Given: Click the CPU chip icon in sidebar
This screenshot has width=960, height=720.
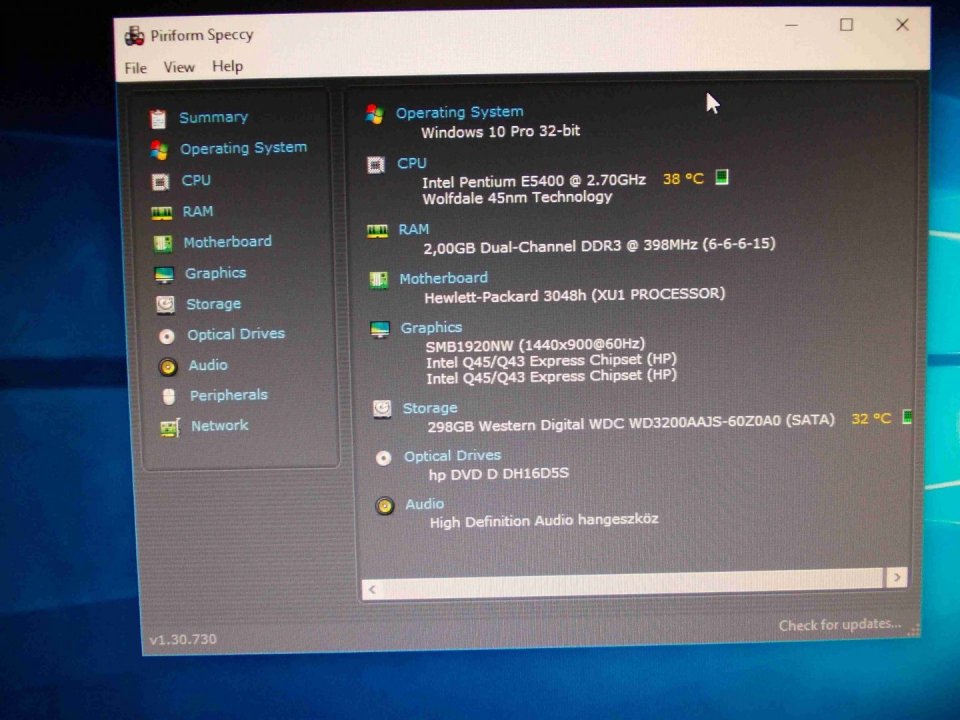Looking at the screenshot, I should point(160,182).
